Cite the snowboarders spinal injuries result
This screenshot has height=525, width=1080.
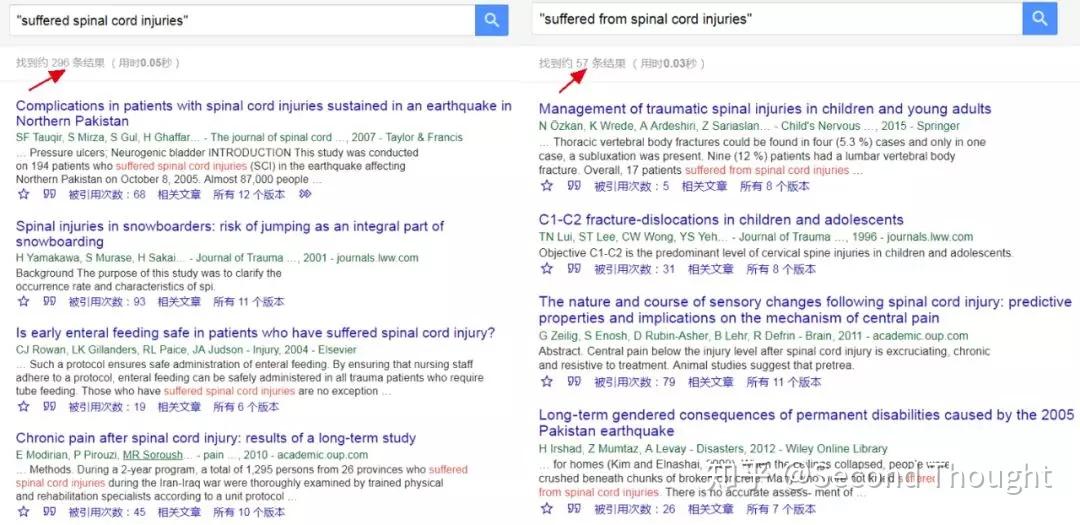(49, 301)
